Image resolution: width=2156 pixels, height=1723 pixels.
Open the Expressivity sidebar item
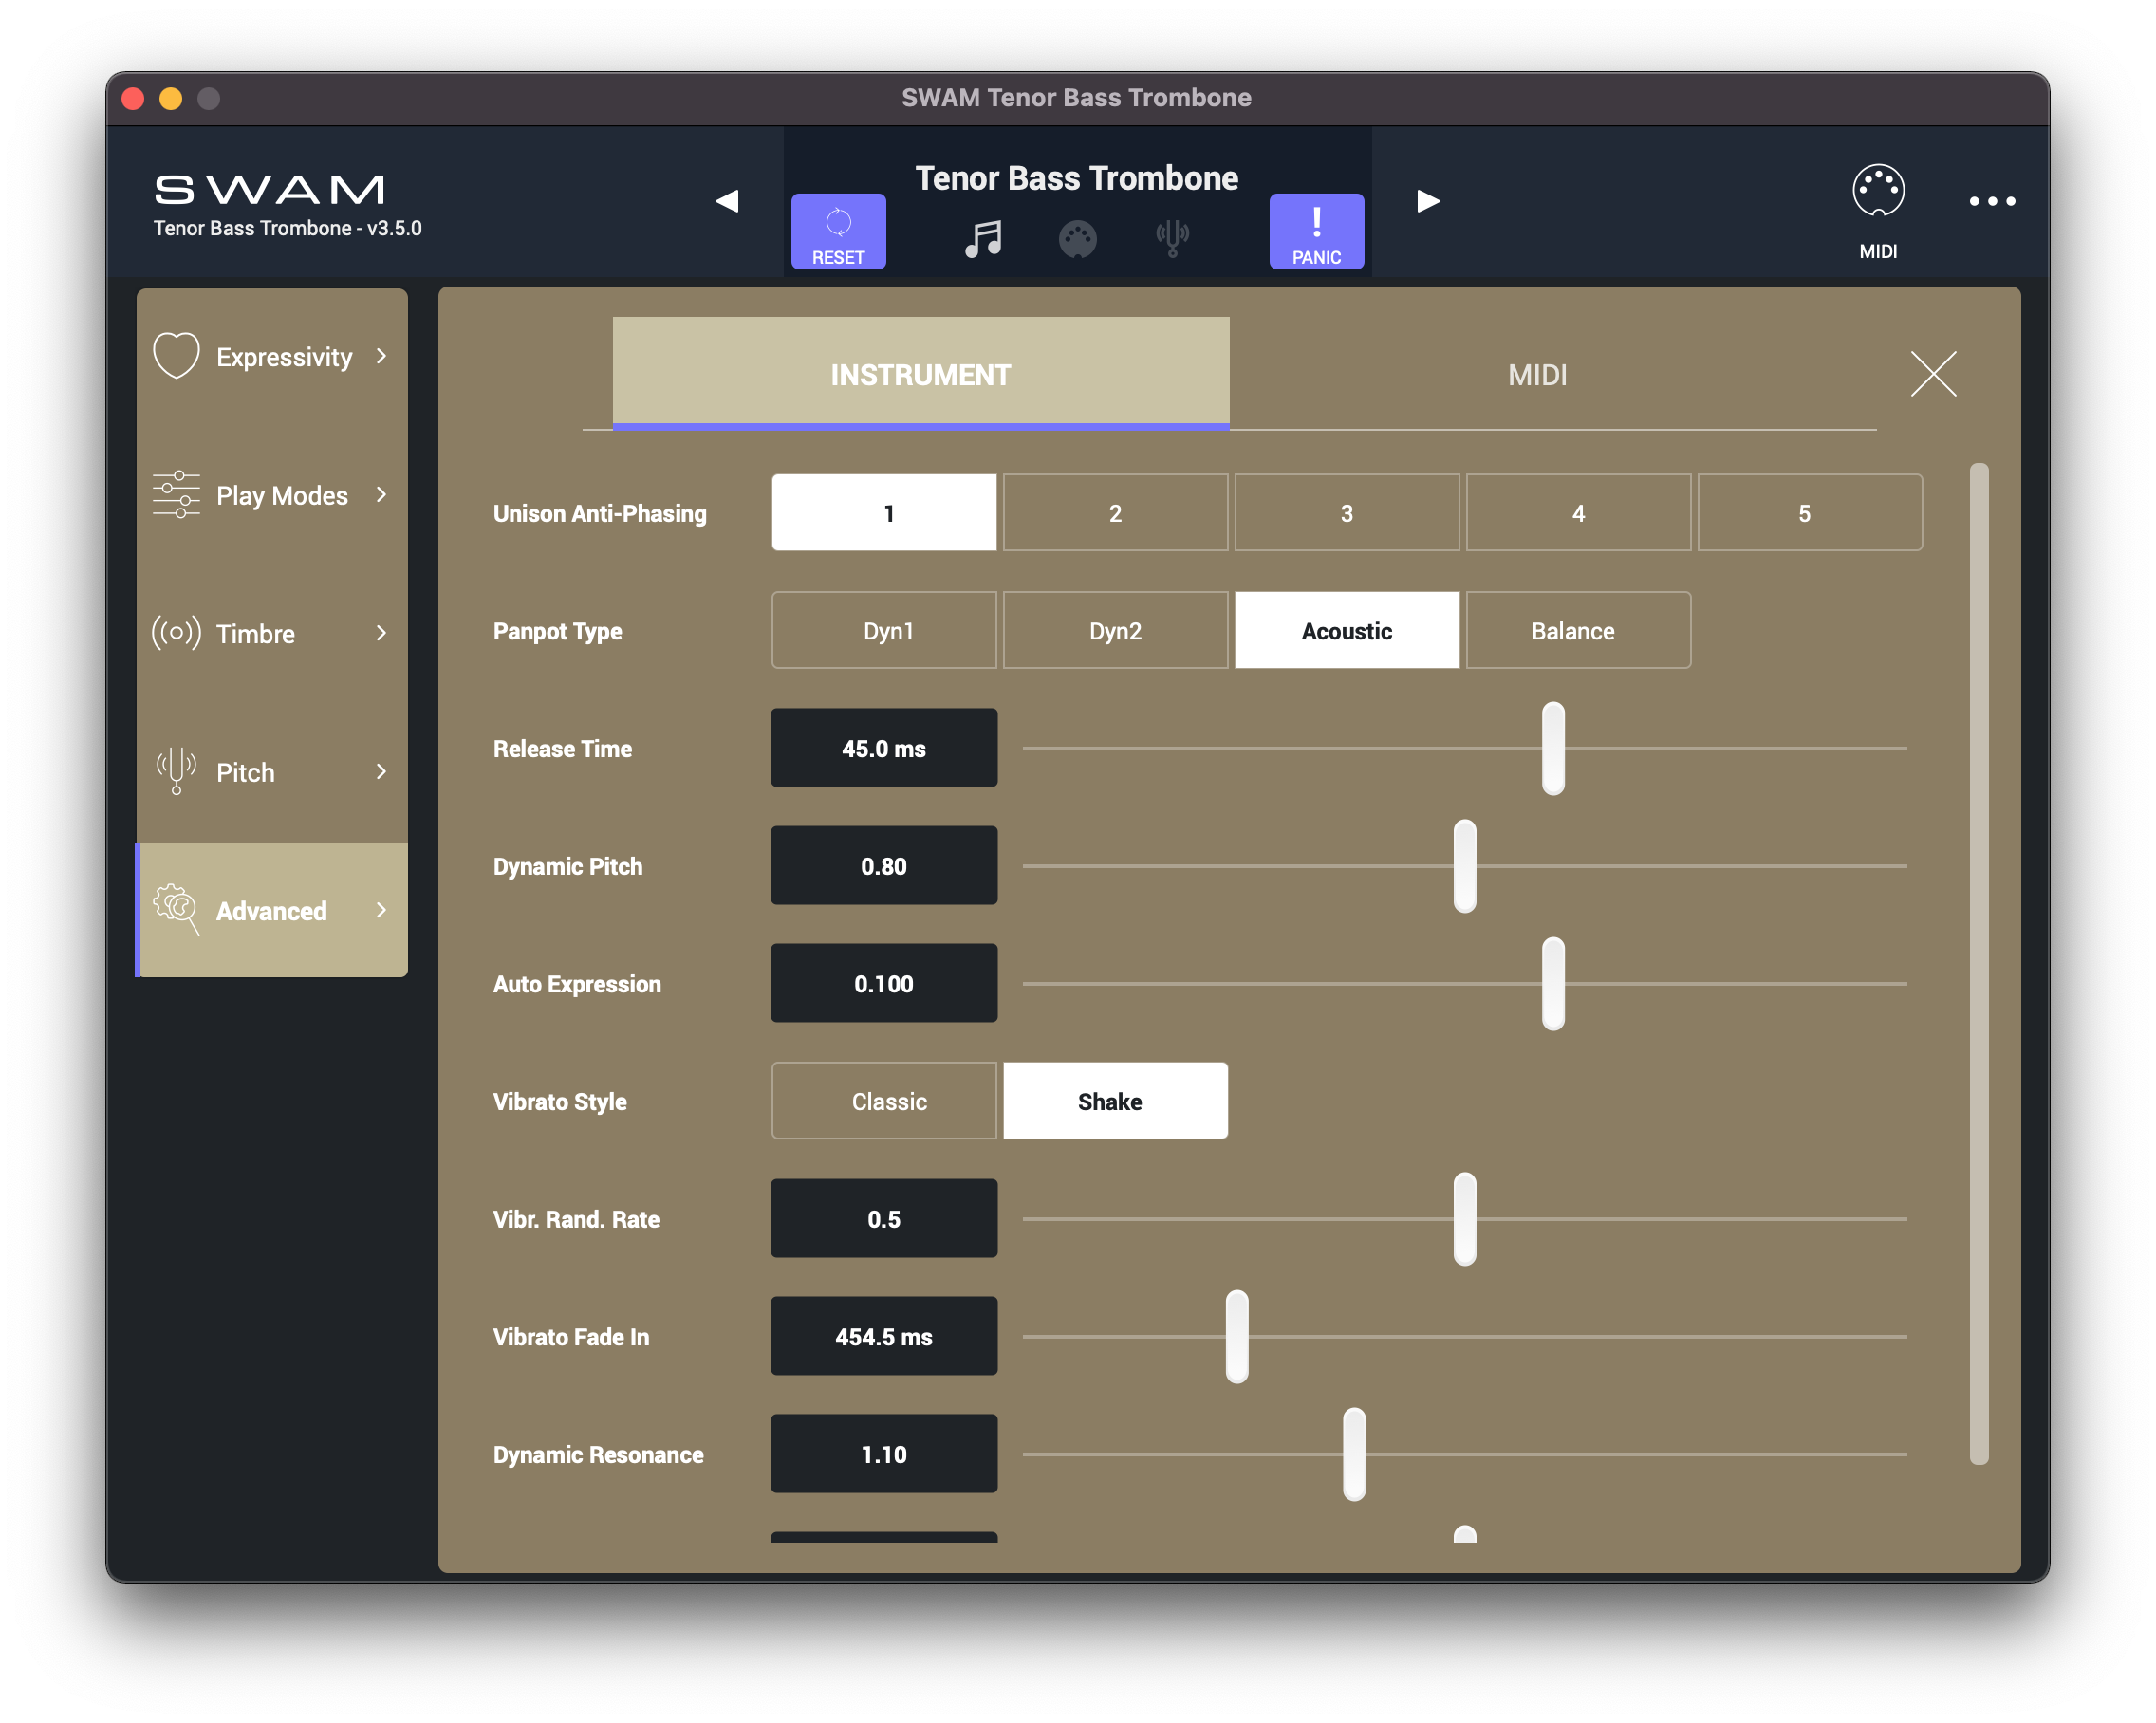[272, 356]
